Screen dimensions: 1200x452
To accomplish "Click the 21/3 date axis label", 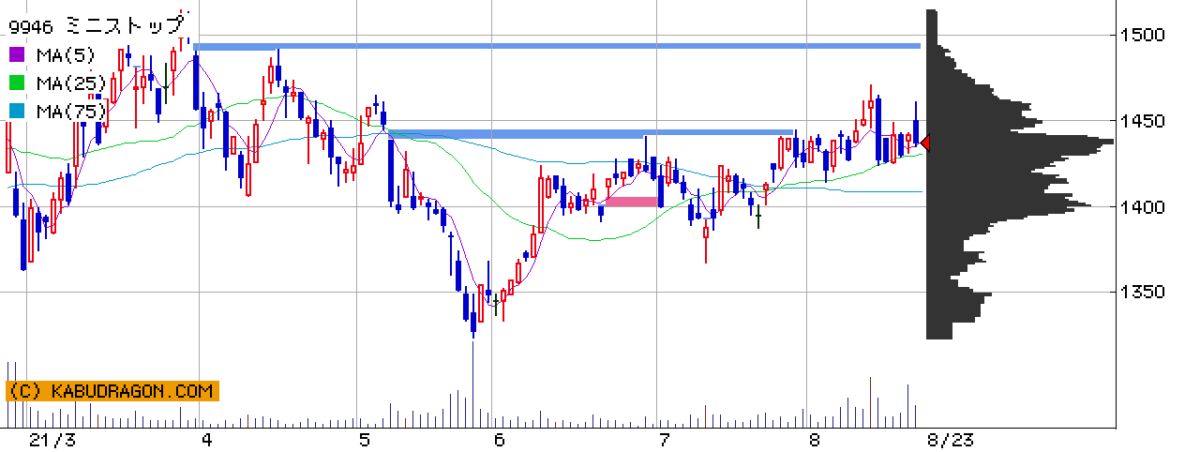I will 52,439.
